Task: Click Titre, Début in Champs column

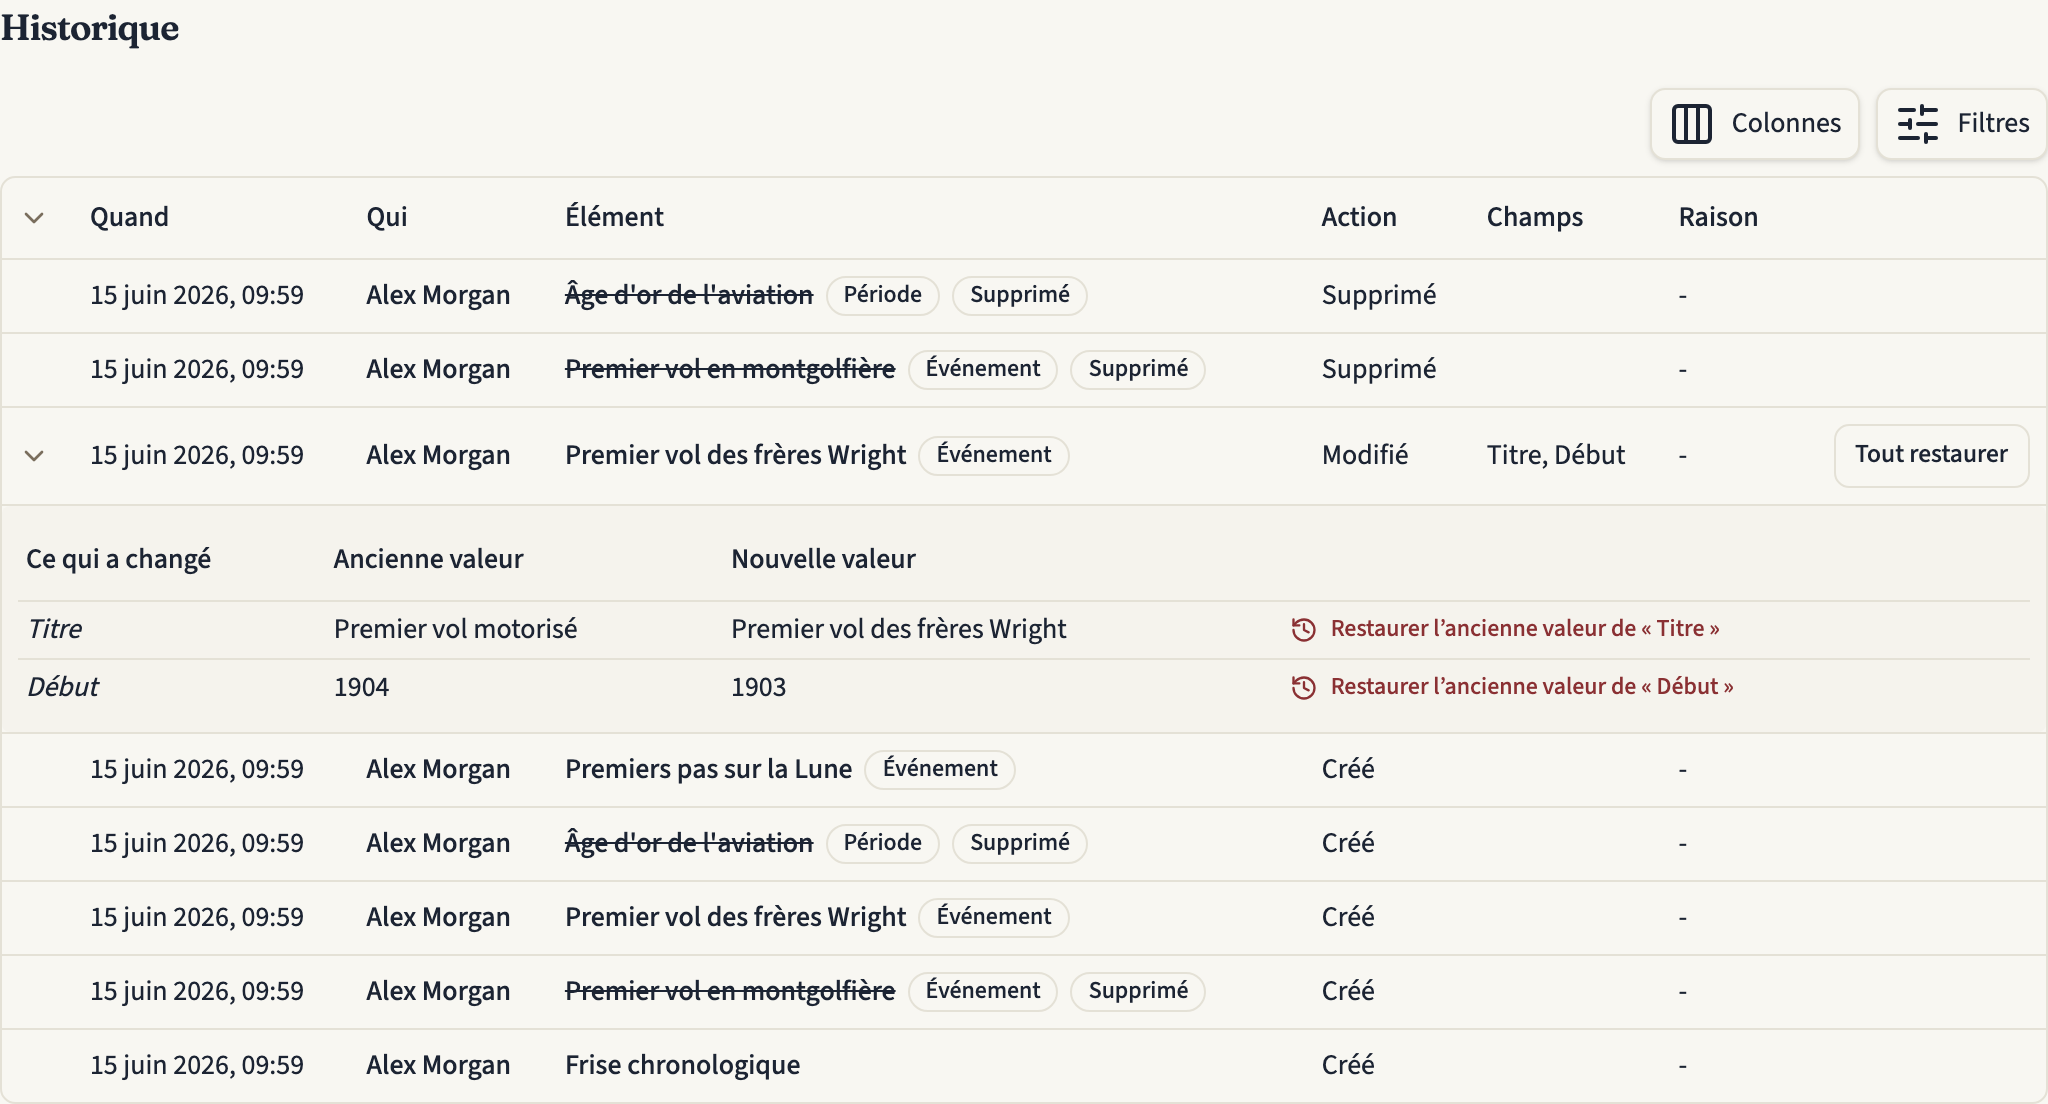Action: [x=1555, y=455]
